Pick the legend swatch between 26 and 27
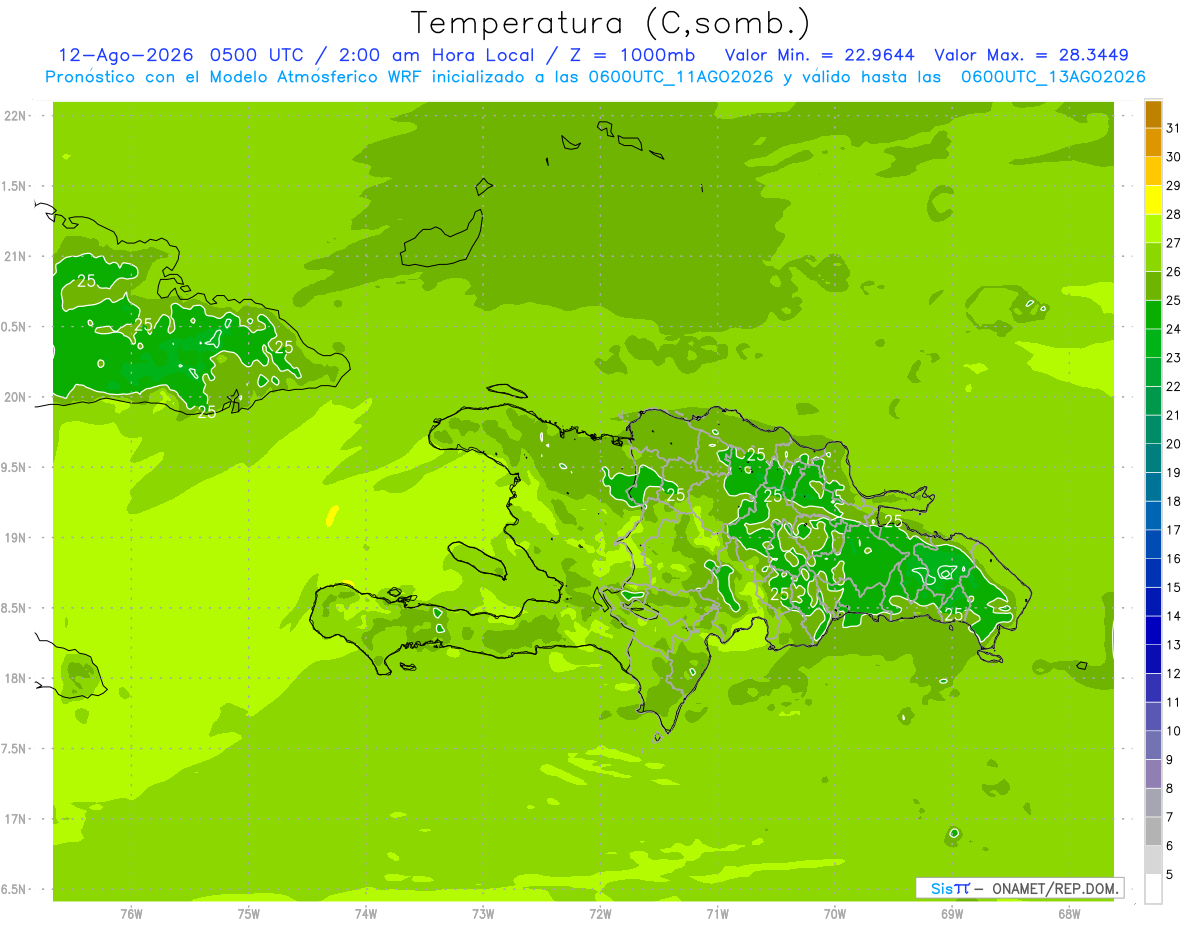The image size is (1200, 927). (1153, 257)
